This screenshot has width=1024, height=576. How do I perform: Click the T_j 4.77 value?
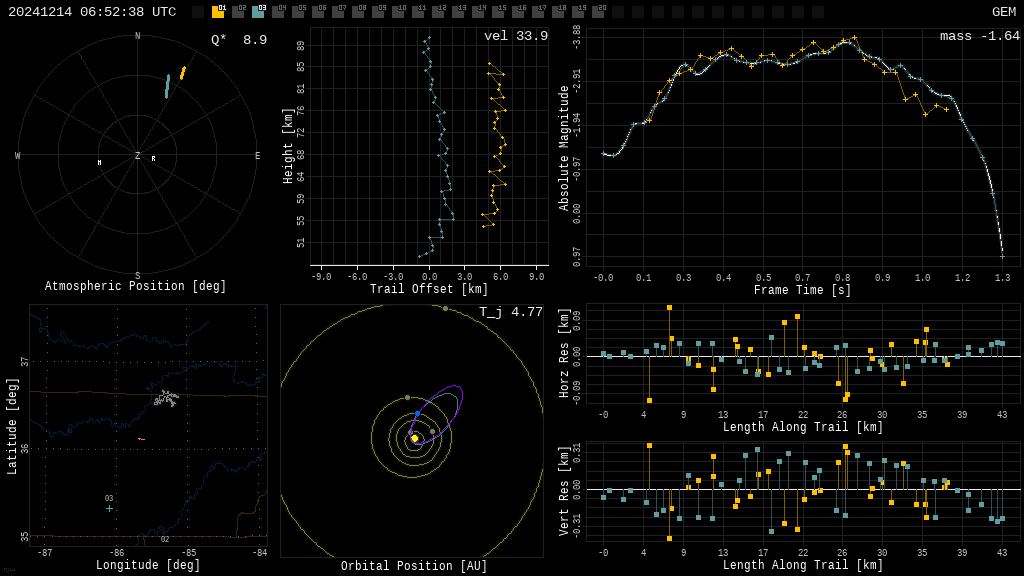coord(511,313)
